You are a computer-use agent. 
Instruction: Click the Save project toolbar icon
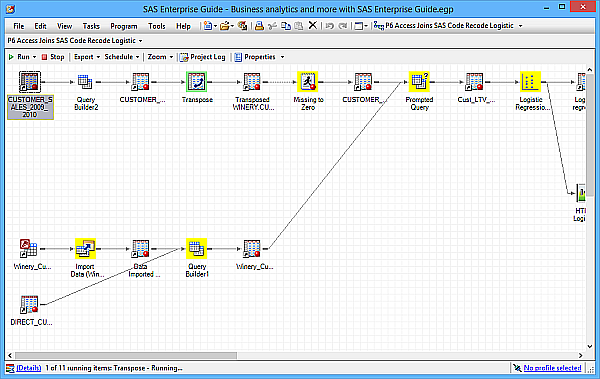(242, 26)
